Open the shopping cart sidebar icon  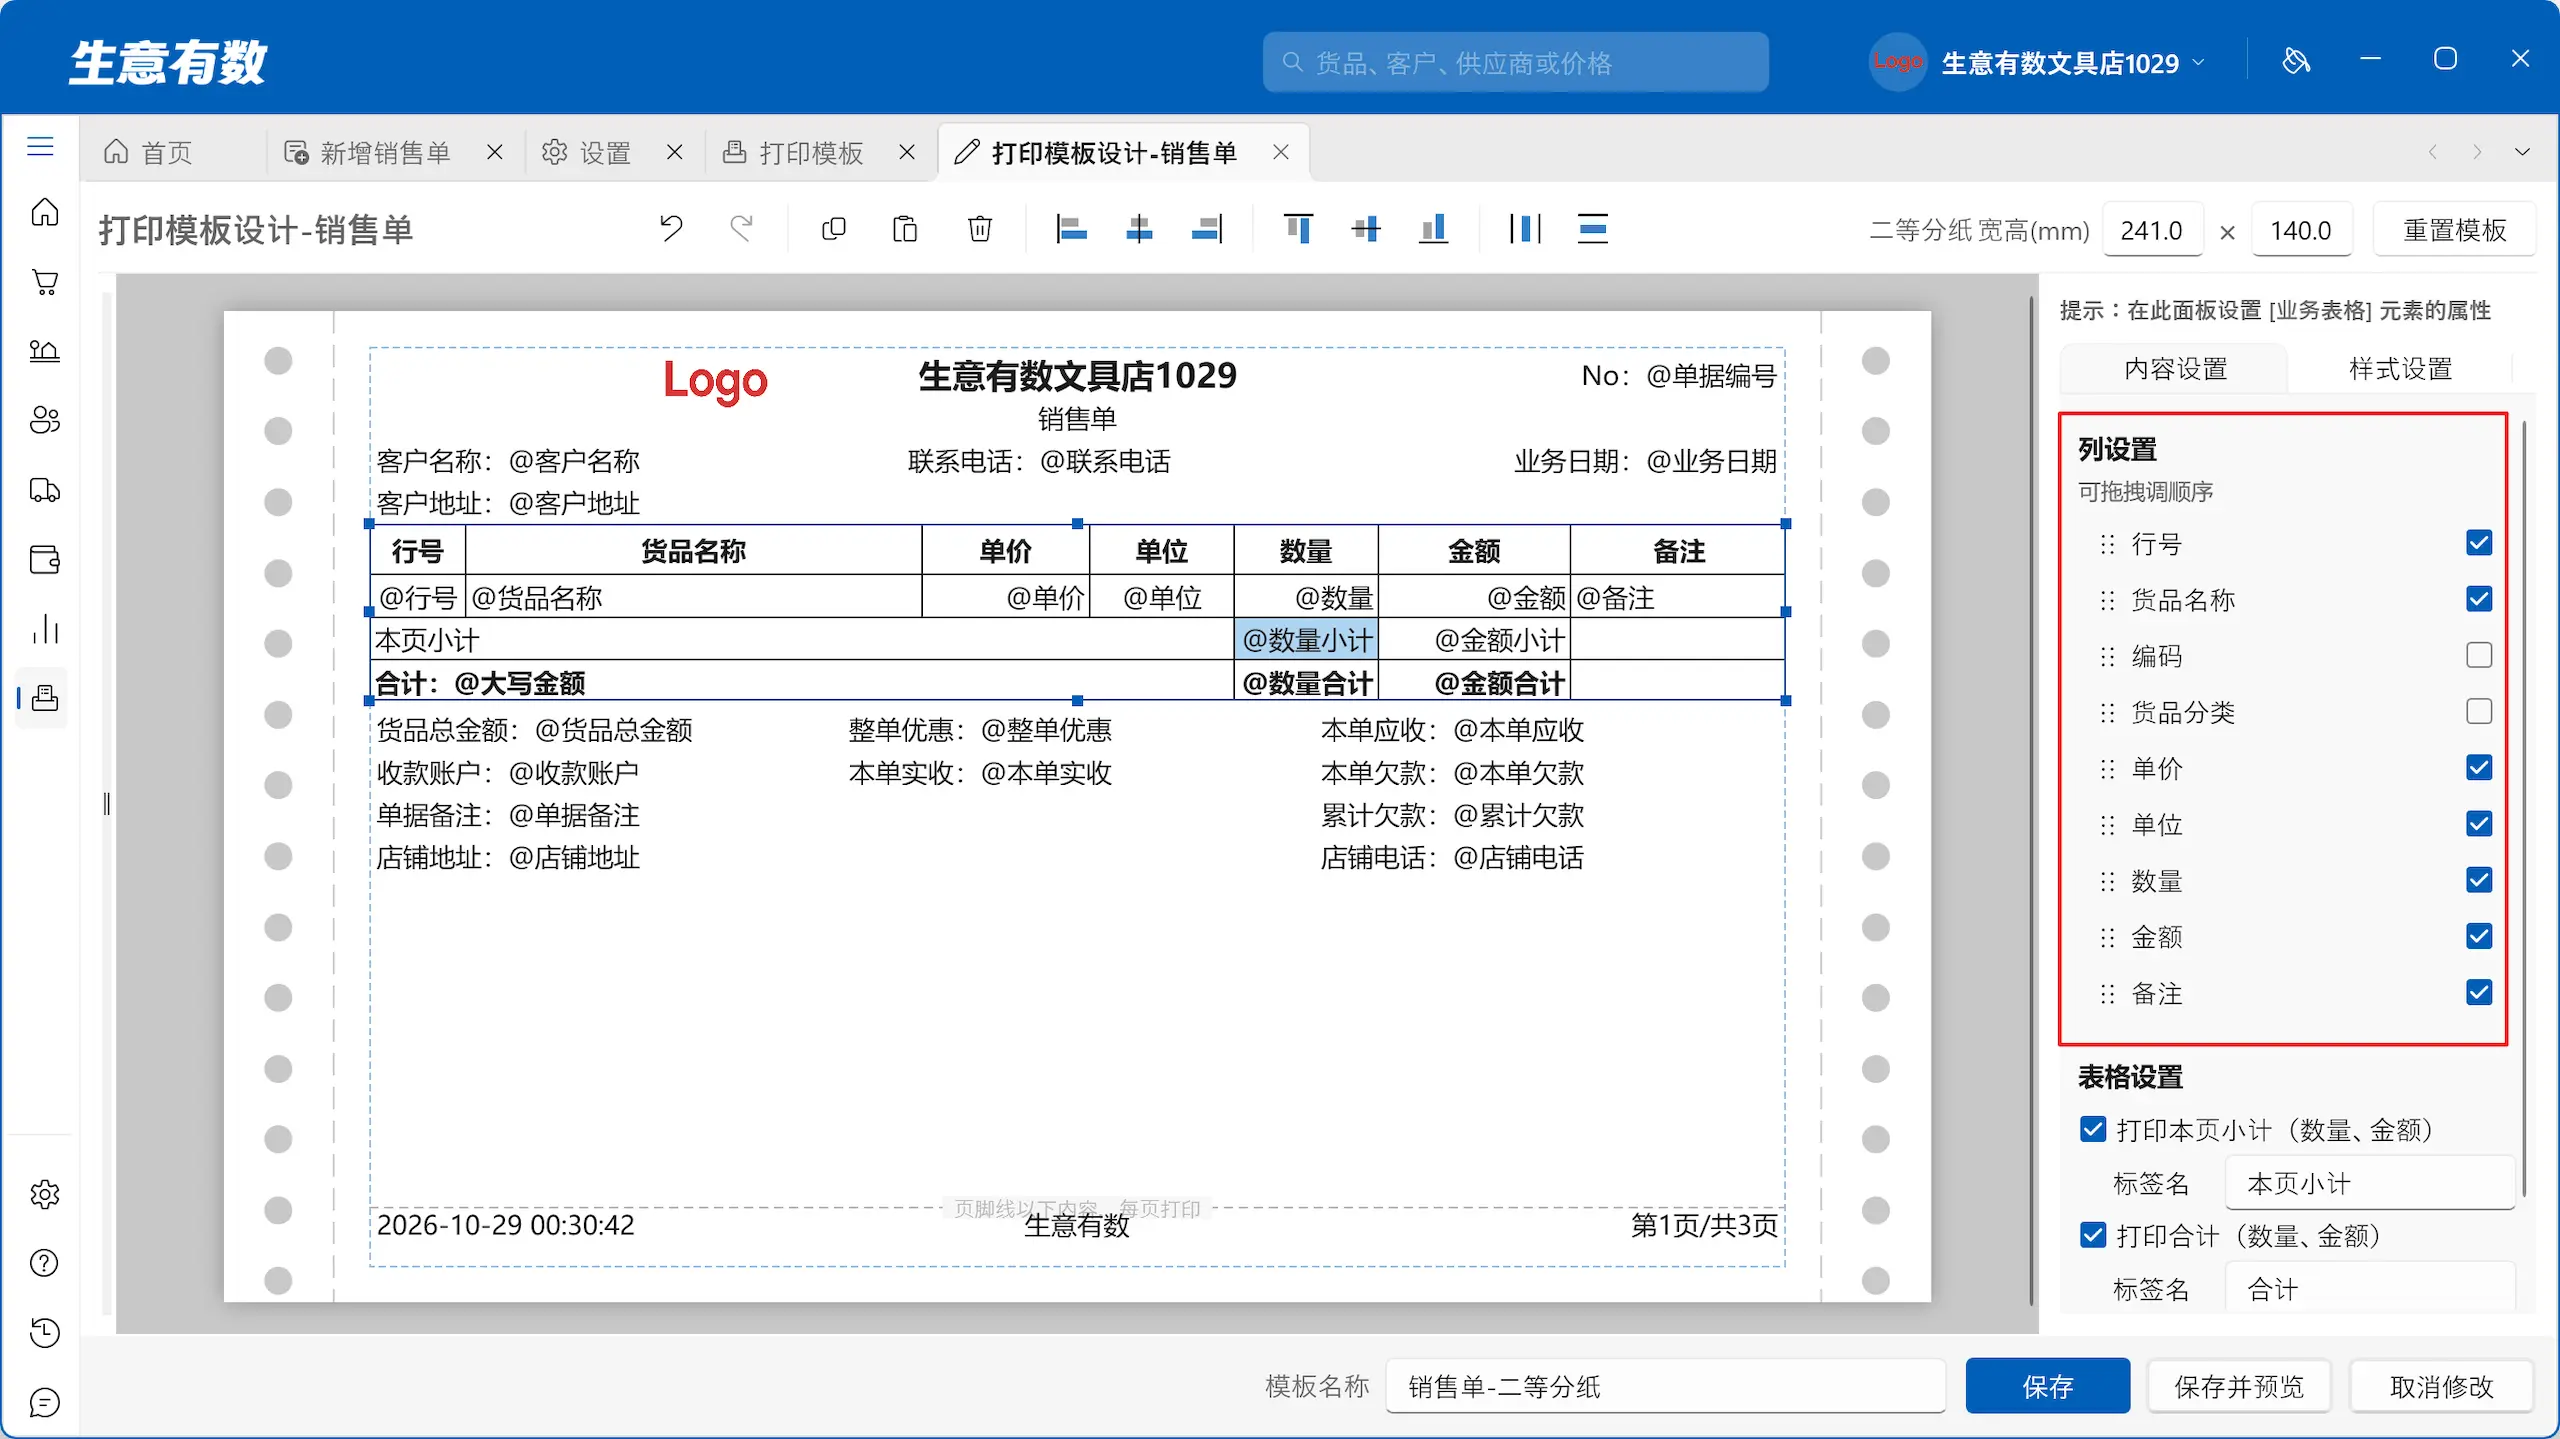[45, 282]
